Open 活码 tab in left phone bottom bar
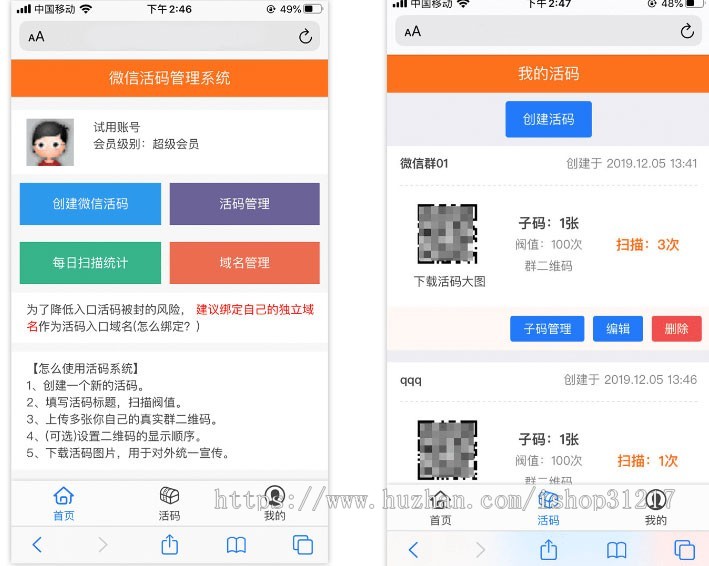Viewport: 709px width, 566px height. click(170, 504)
